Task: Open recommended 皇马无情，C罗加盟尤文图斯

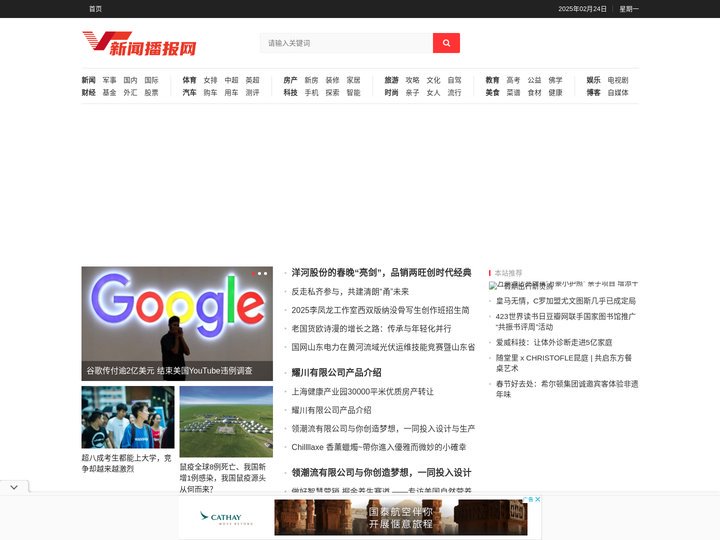Action: [566, 301]
